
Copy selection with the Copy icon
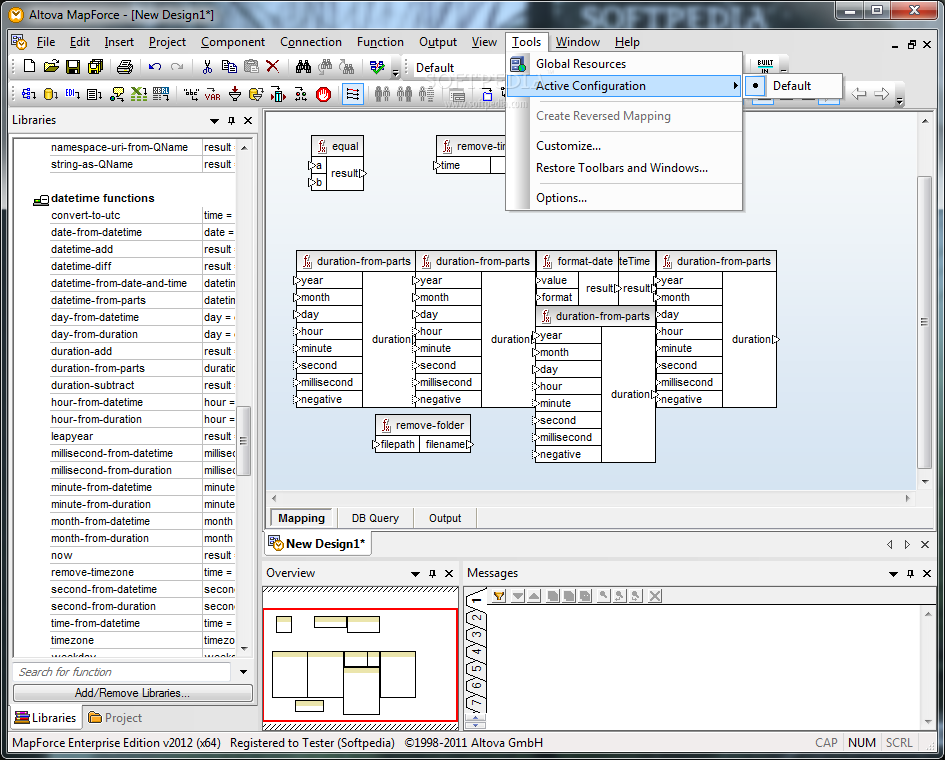(229, 66)
